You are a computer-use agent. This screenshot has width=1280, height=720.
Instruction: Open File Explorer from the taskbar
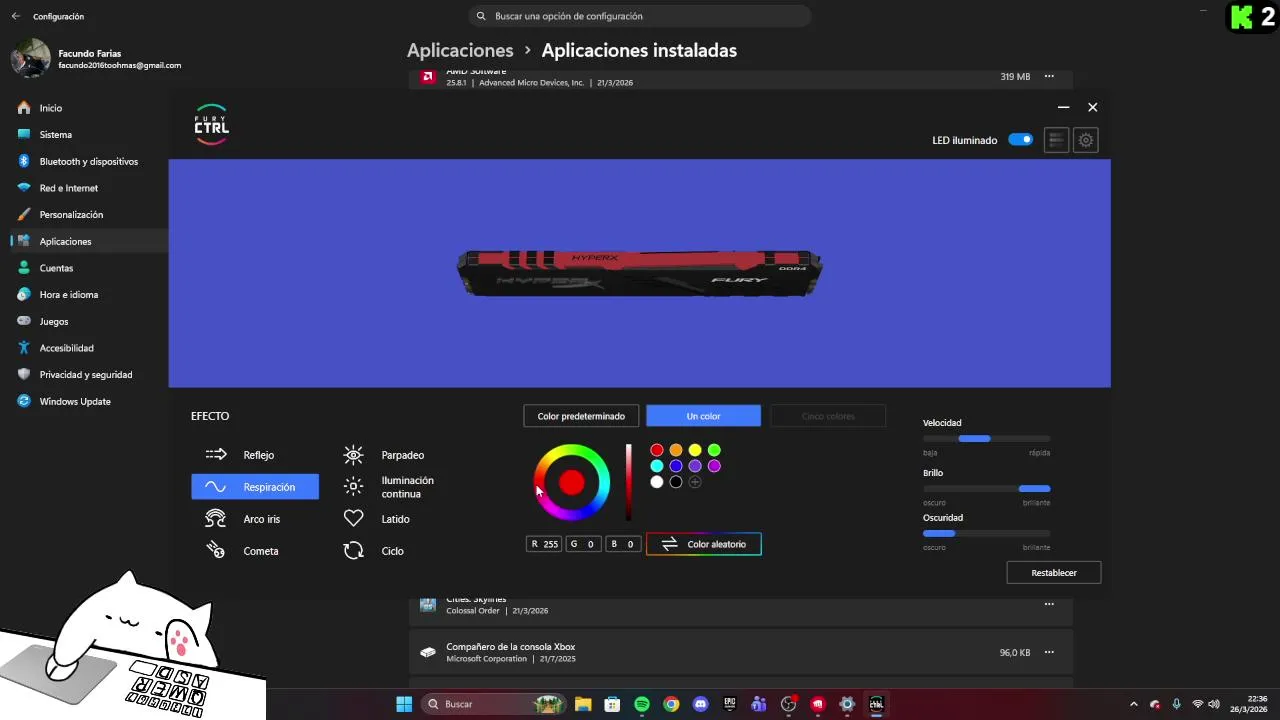pyautogui.click(x=583, y=704)
